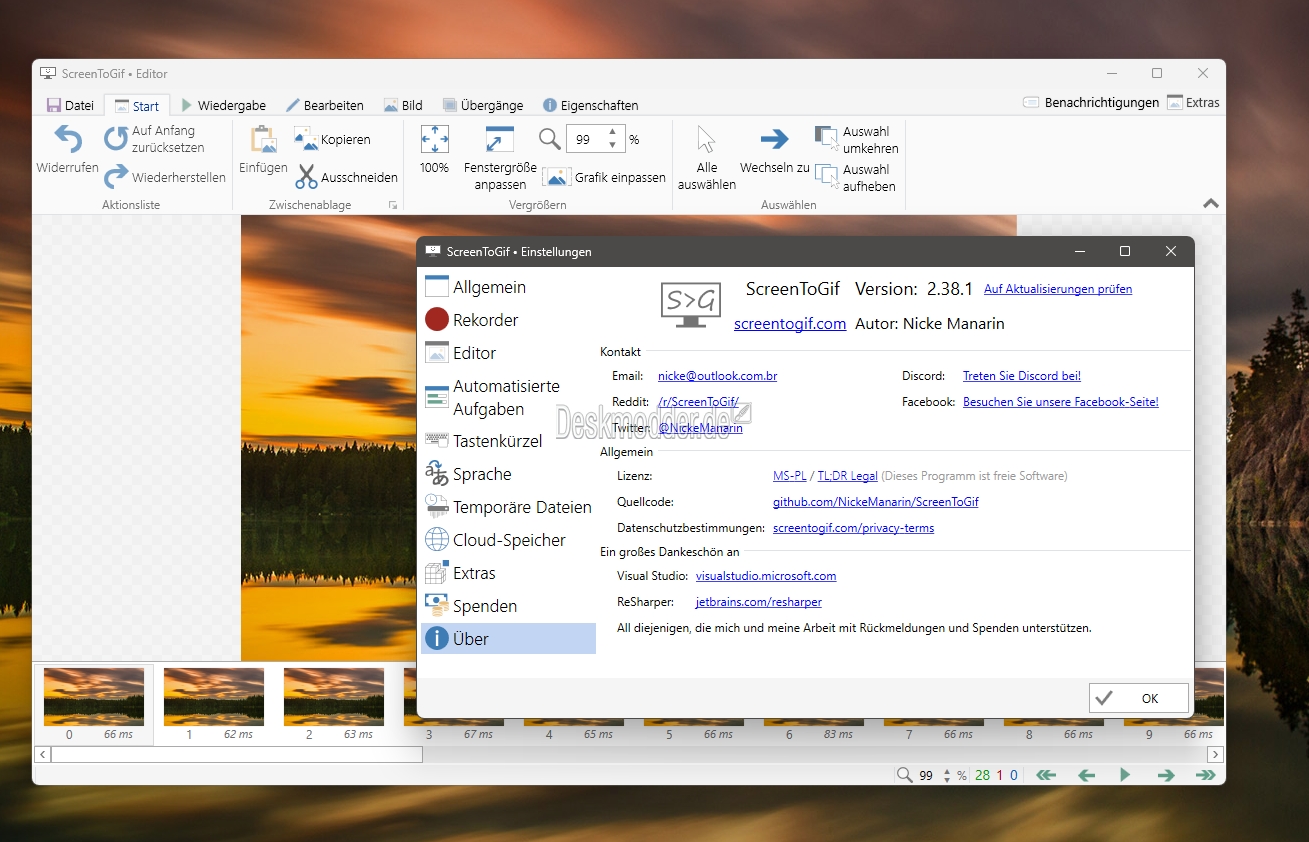The width and height of the screenshot is (1309, 842).
Task: Select frame 2 thumbnail
Action: tap(334, 705)
